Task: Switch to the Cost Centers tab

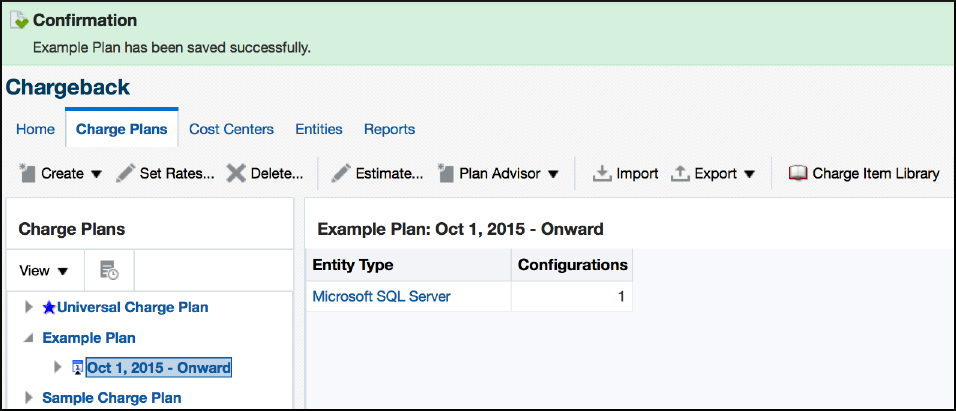Action: pyautogui.click(x=231, y=129)
